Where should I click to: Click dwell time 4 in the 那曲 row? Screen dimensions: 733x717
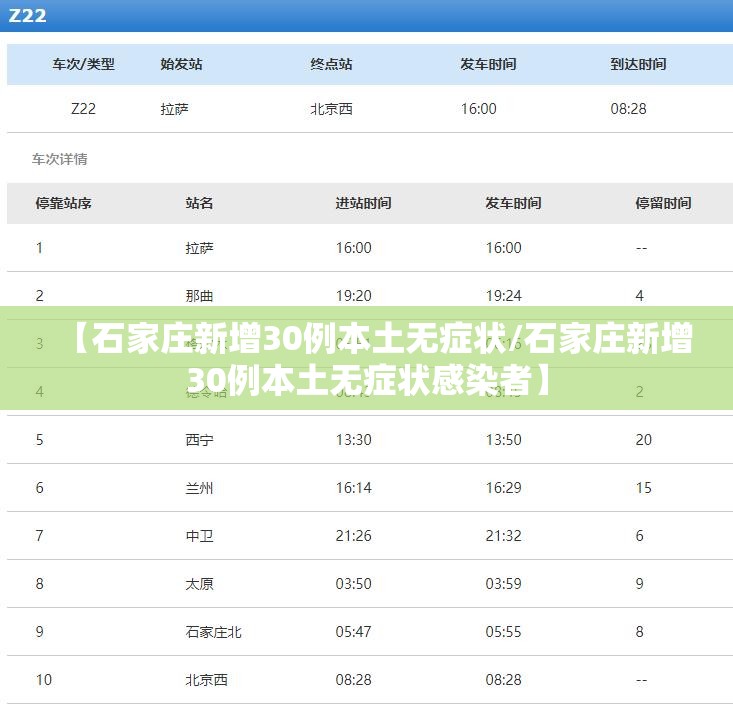[x=640, y=296]
